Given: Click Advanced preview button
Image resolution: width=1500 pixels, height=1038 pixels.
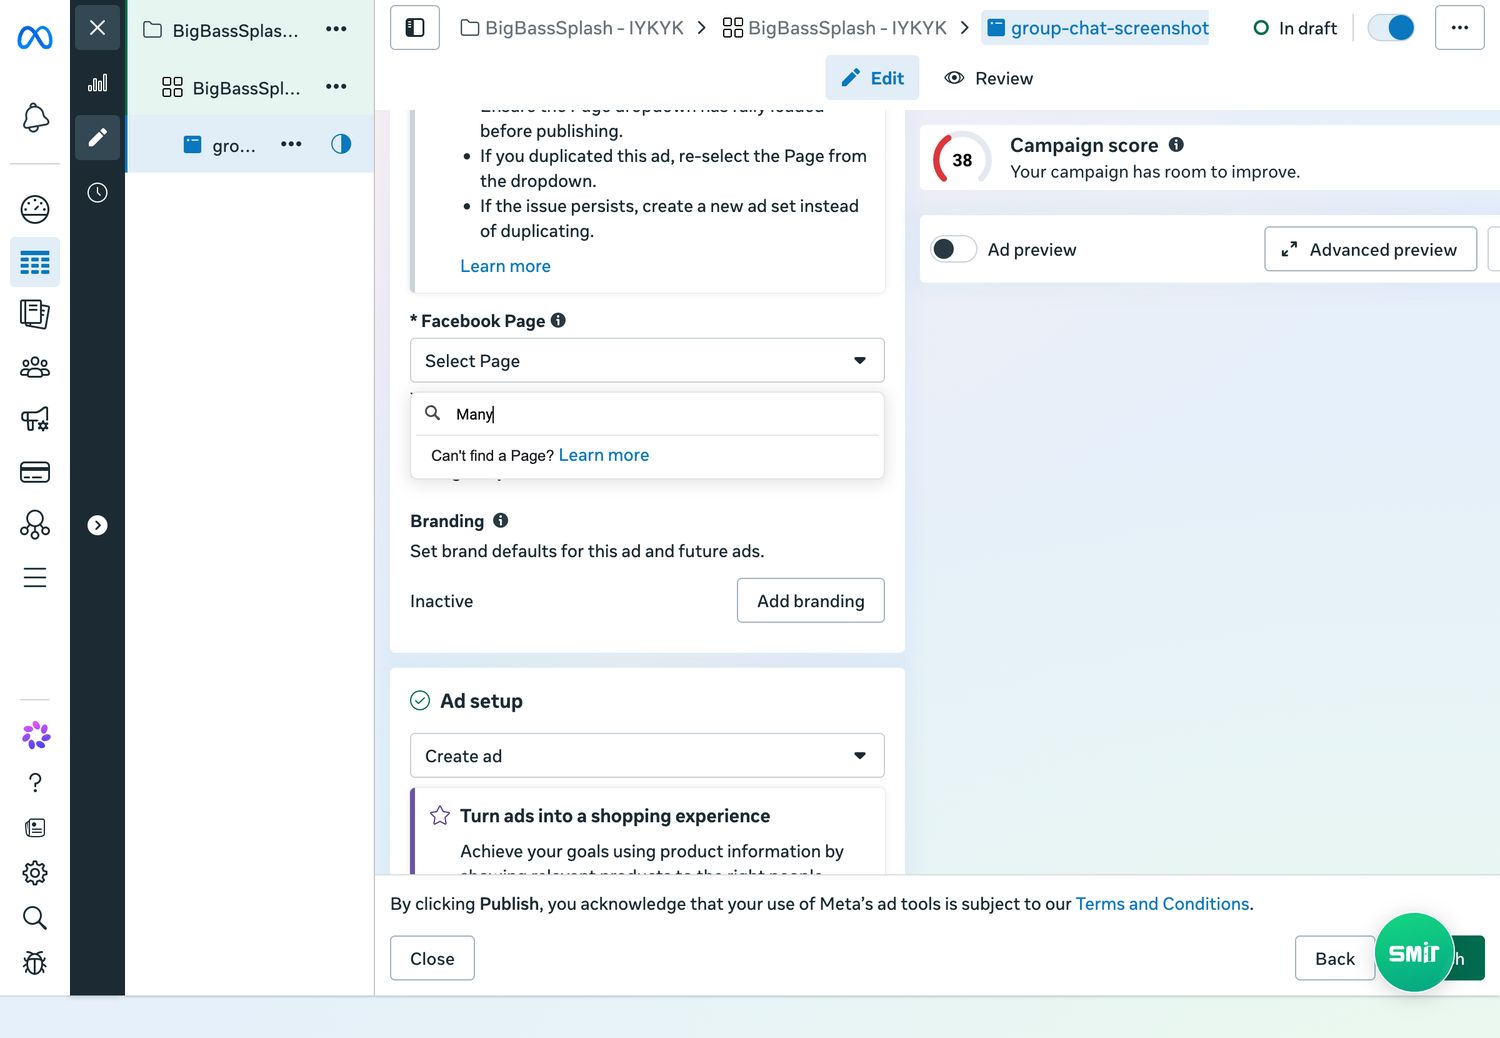Looking at the screenshot, I should [x=1370, y=249].
